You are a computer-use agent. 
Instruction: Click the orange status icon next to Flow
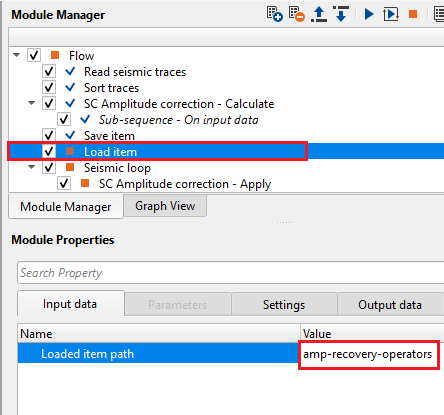click(55, 55)
